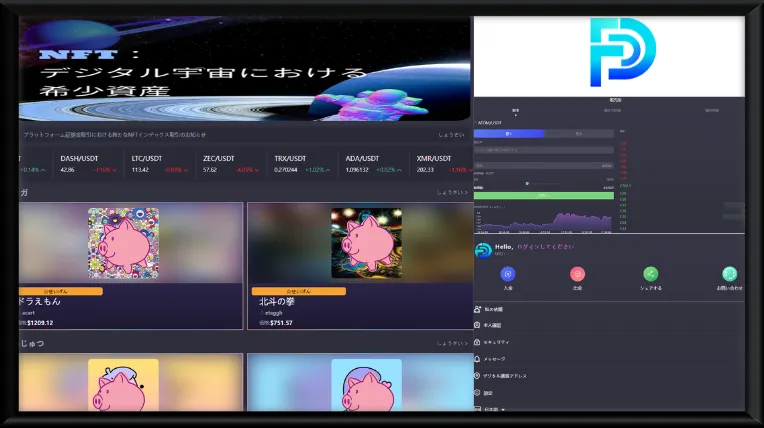Click the しょうさい link beside announcement text
This screenshot has width=764, height=428.
pyautogui.click(x=451, y=135)
